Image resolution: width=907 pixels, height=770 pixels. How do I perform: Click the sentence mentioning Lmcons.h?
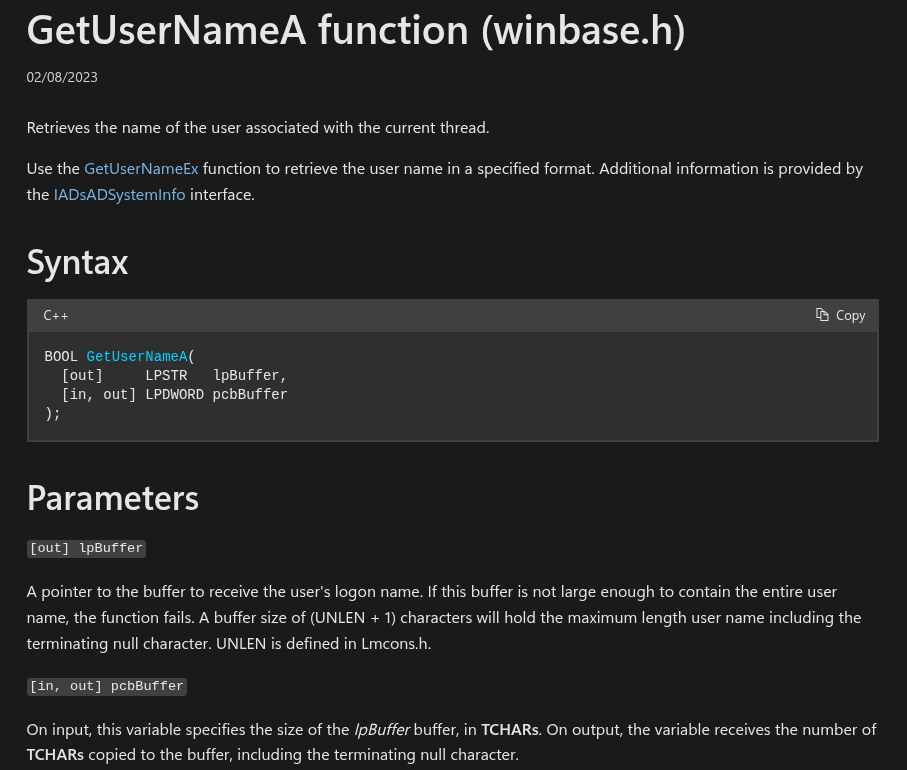(323, 643)
